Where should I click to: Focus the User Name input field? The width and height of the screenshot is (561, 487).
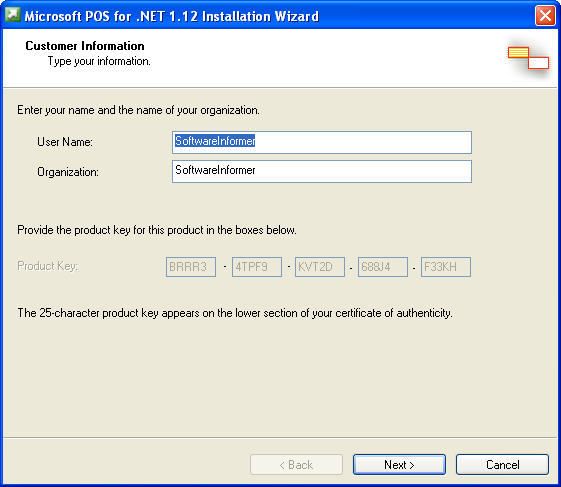coord(322,142)
